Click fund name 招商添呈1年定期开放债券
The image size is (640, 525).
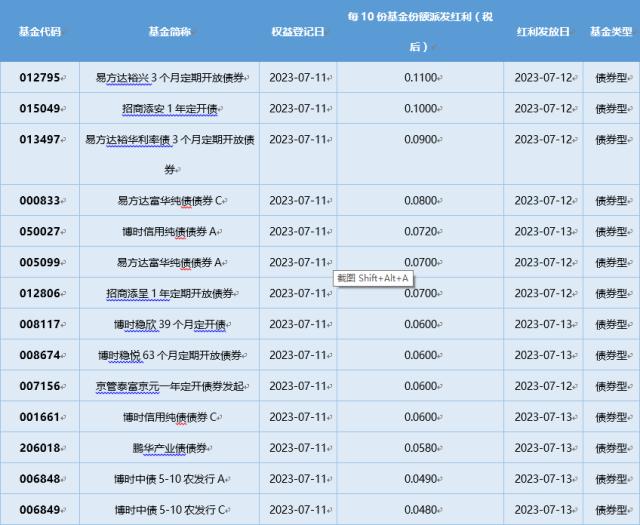click(x=169, y=294)
